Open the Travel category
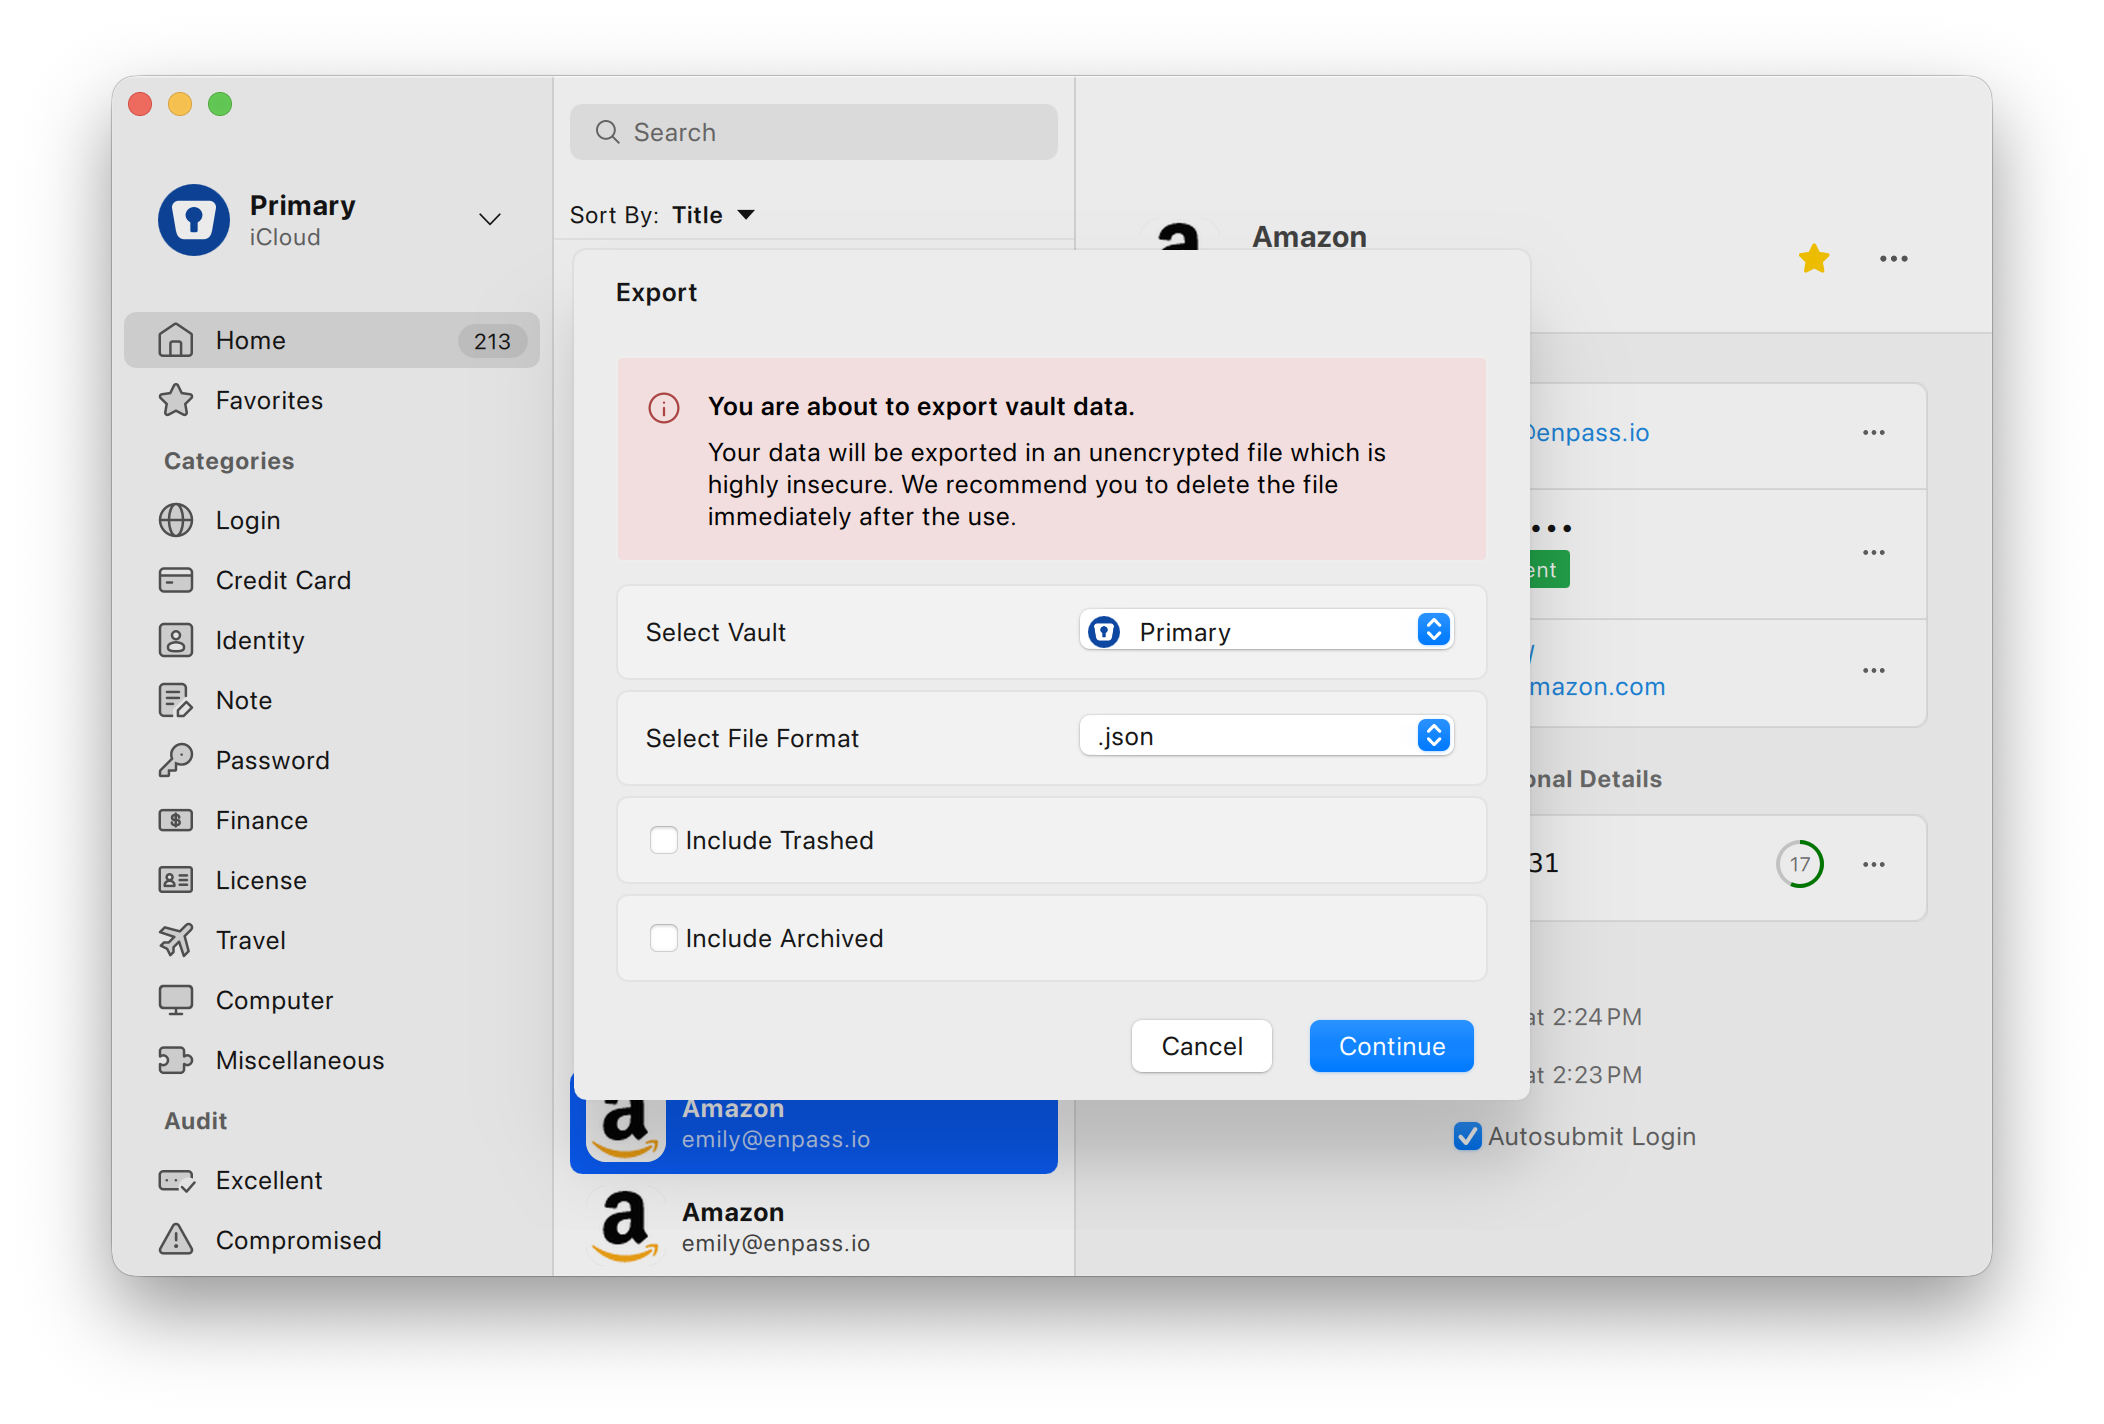2104x1424 pixels. (x=332, y=940)
